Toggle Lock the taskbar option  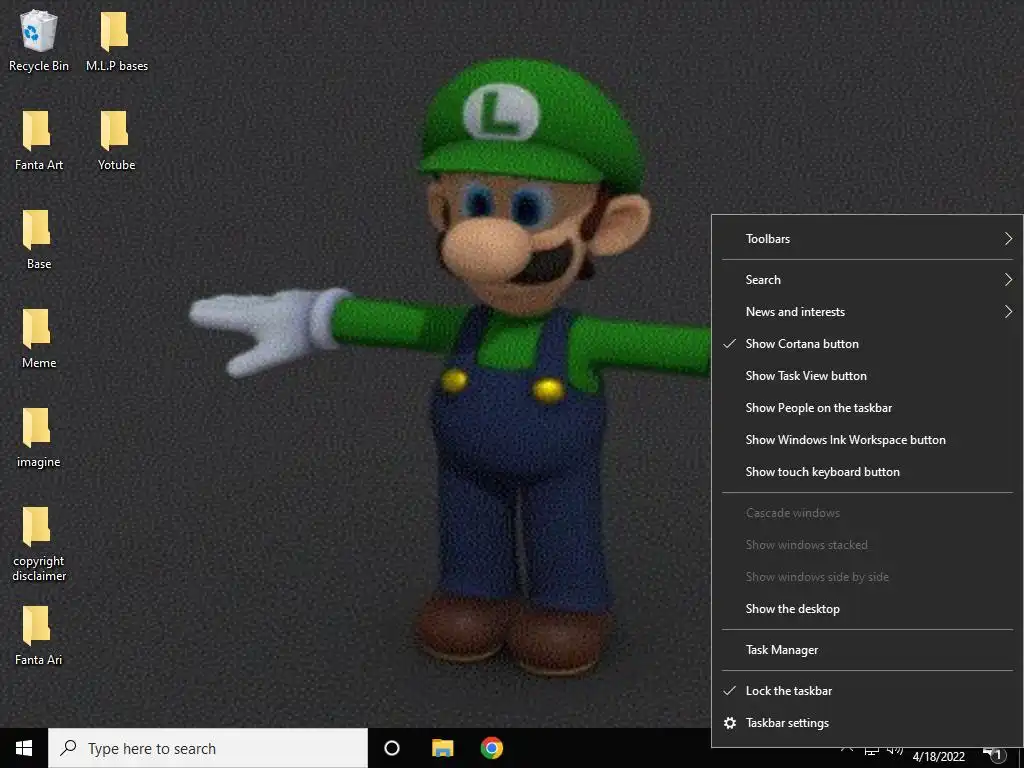coord(867,691)
